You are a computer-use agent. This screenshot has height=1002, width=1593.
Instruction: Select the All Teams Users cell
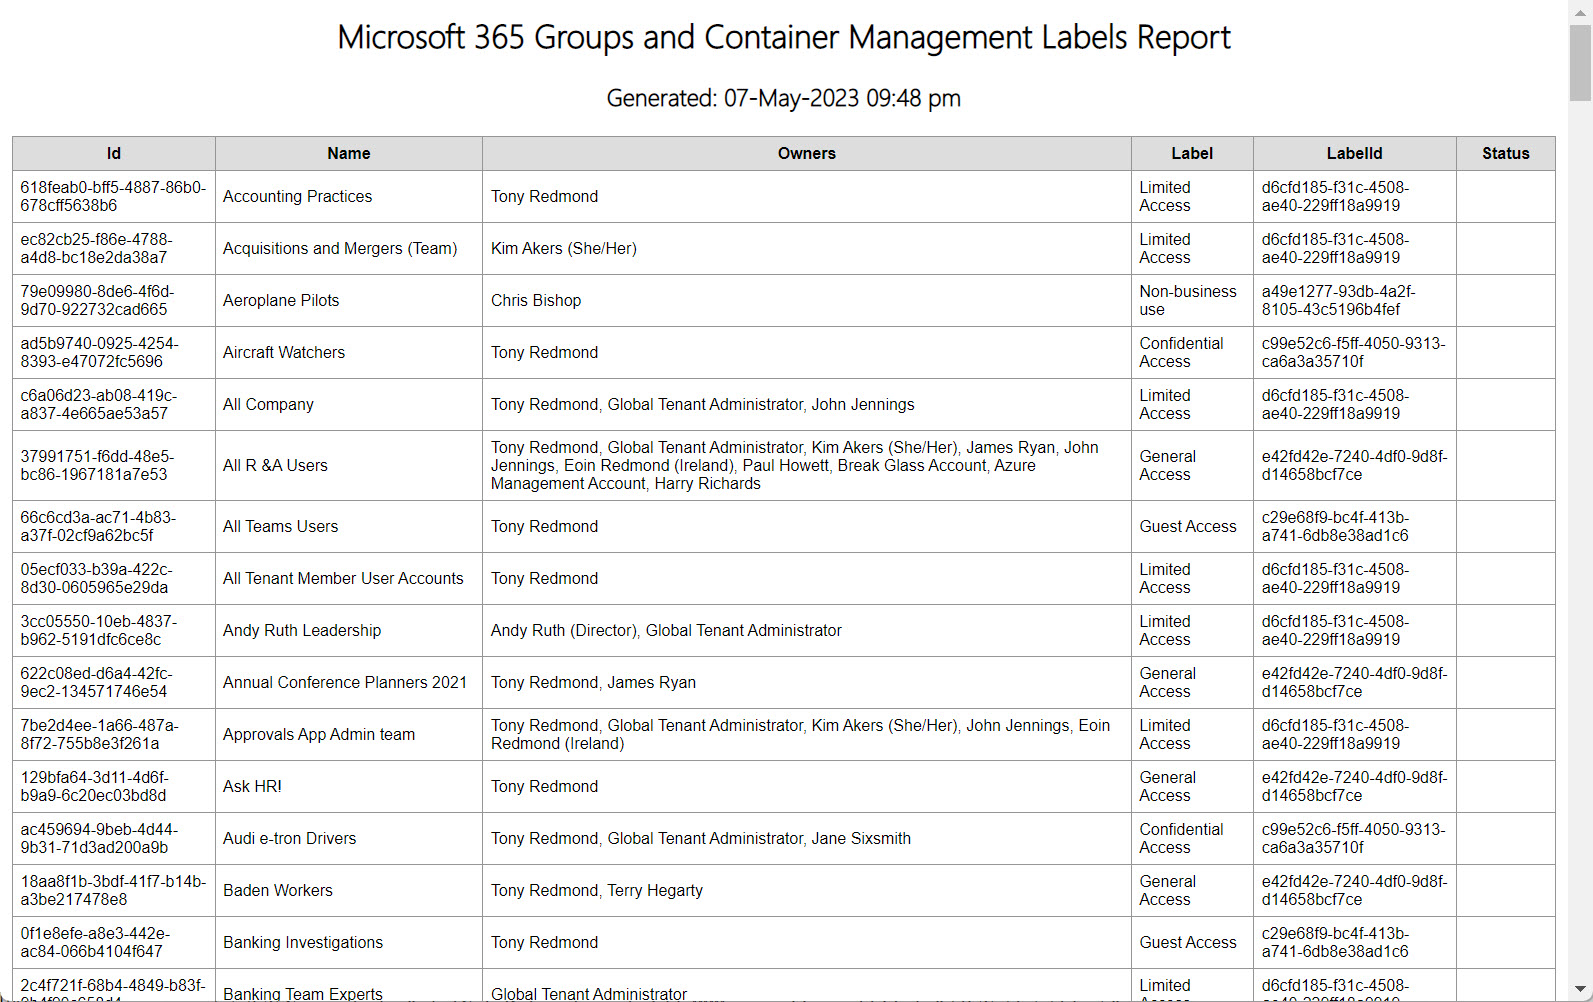pos(348,526)
